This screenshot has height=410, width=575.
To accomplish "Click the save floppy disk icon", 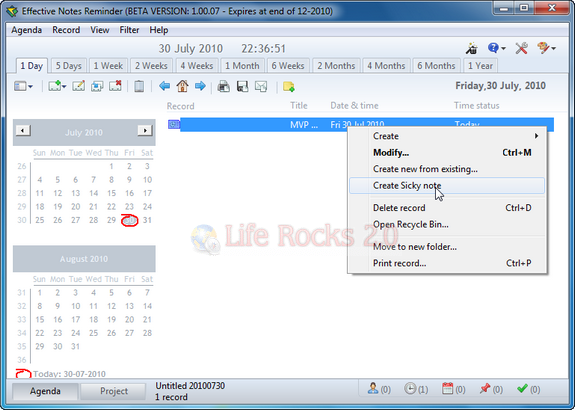I will coord(242,87).
